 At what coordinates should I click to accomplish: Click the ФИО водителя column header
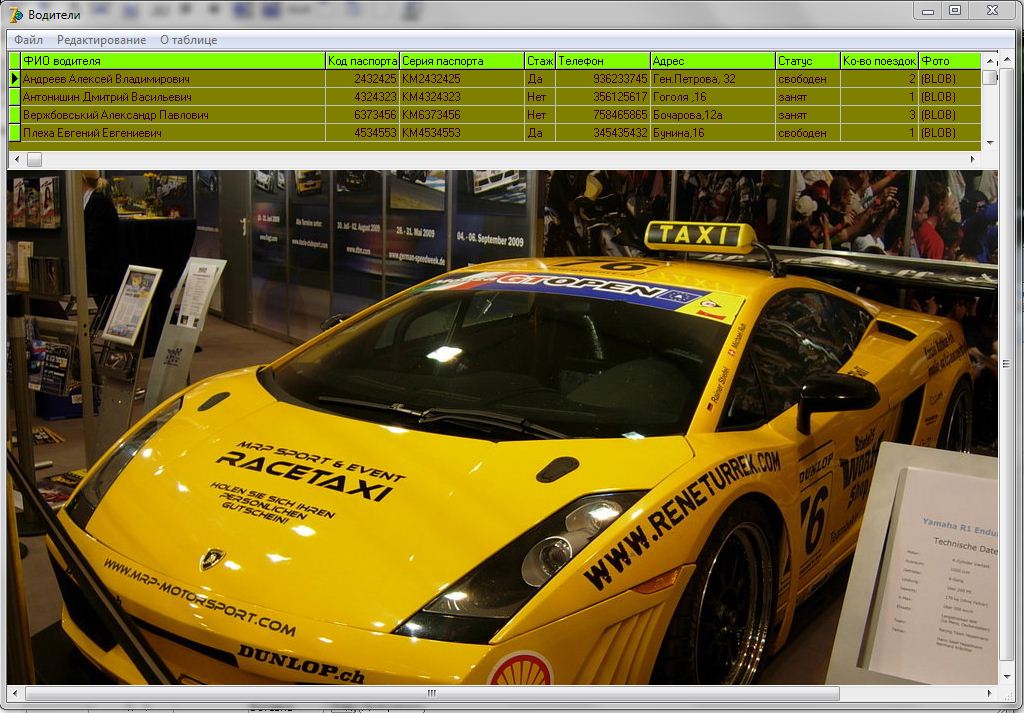tap(173, 61)
